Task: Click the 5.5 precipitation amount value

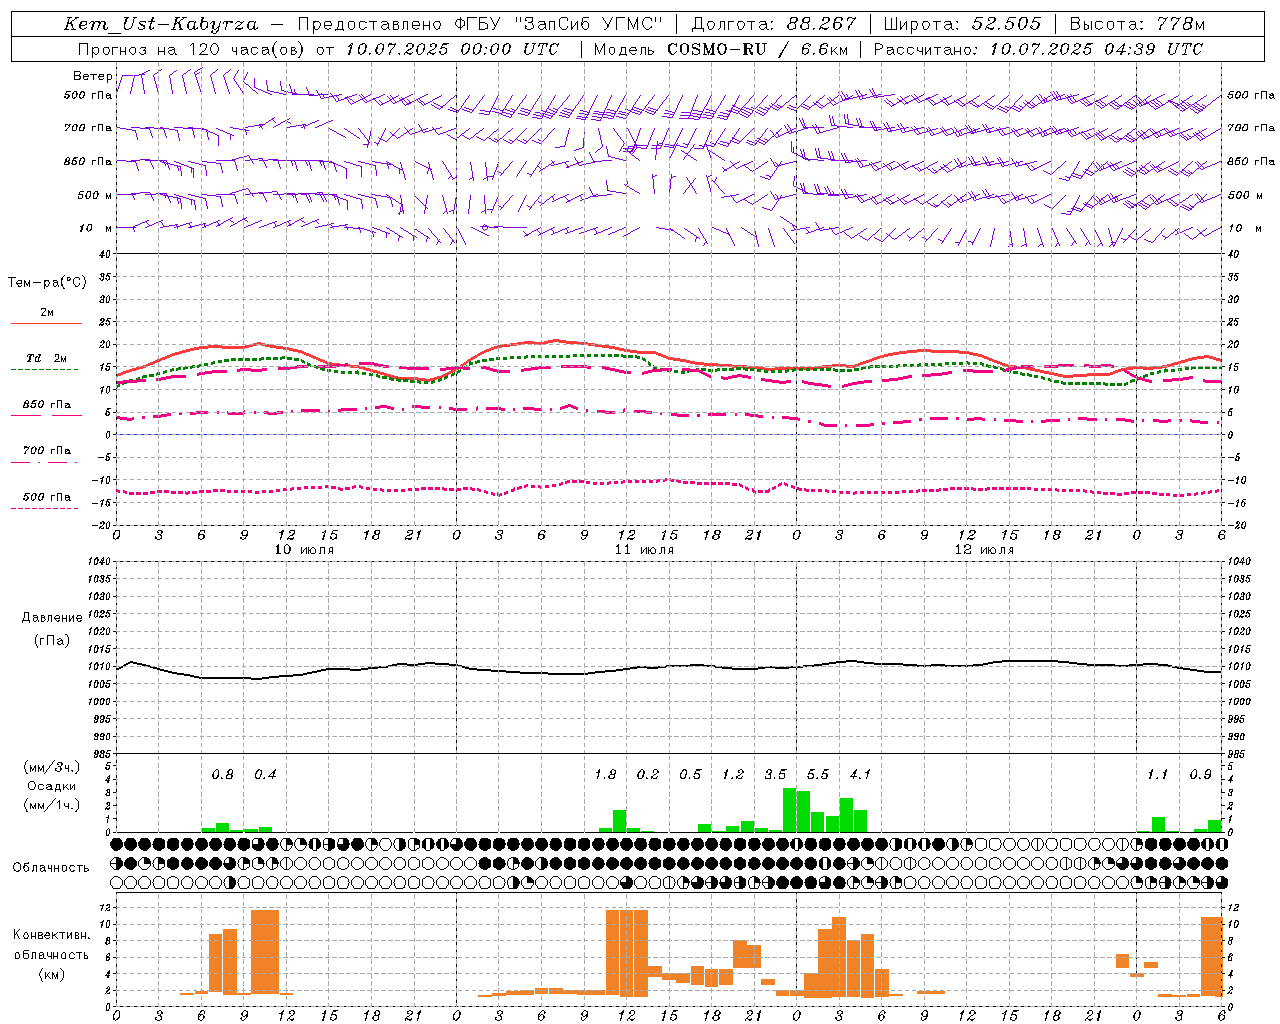Action: point(817,774)
